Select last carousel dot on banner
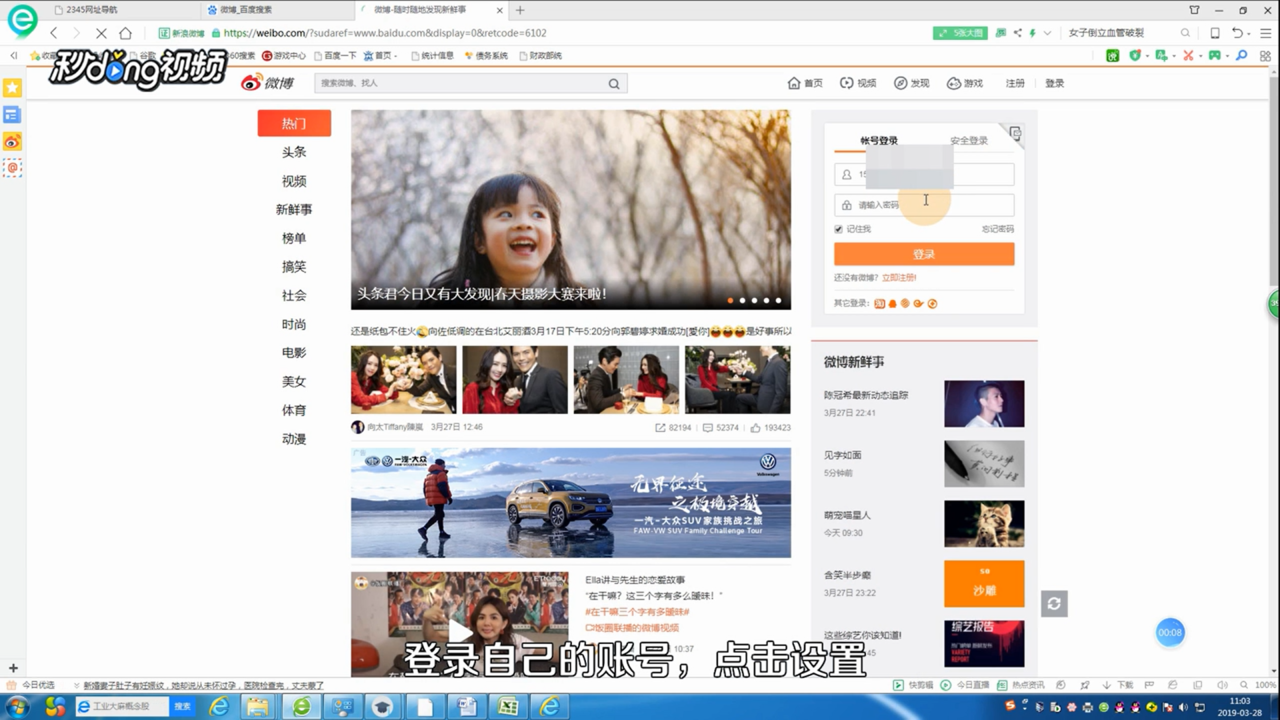The width and height of the screenshot is (1280, 720). coord(778,300)
